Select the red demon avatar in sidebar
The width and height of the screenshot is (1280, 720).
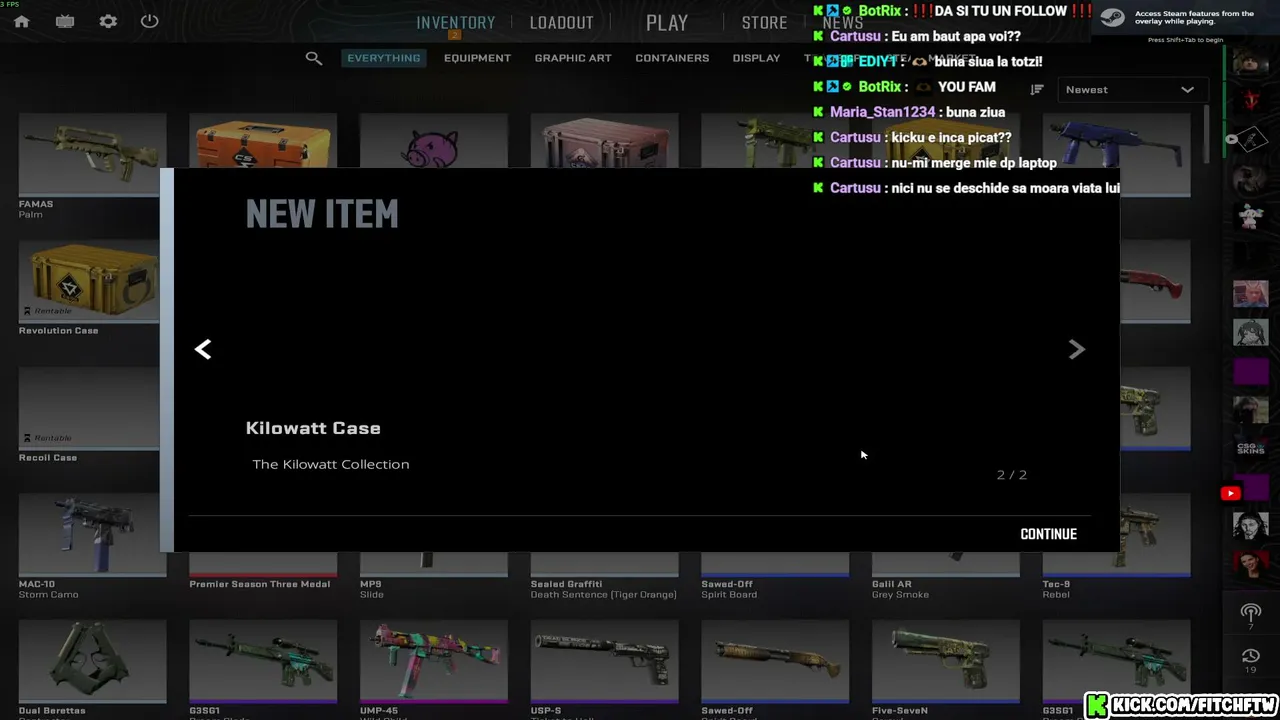1251,100
